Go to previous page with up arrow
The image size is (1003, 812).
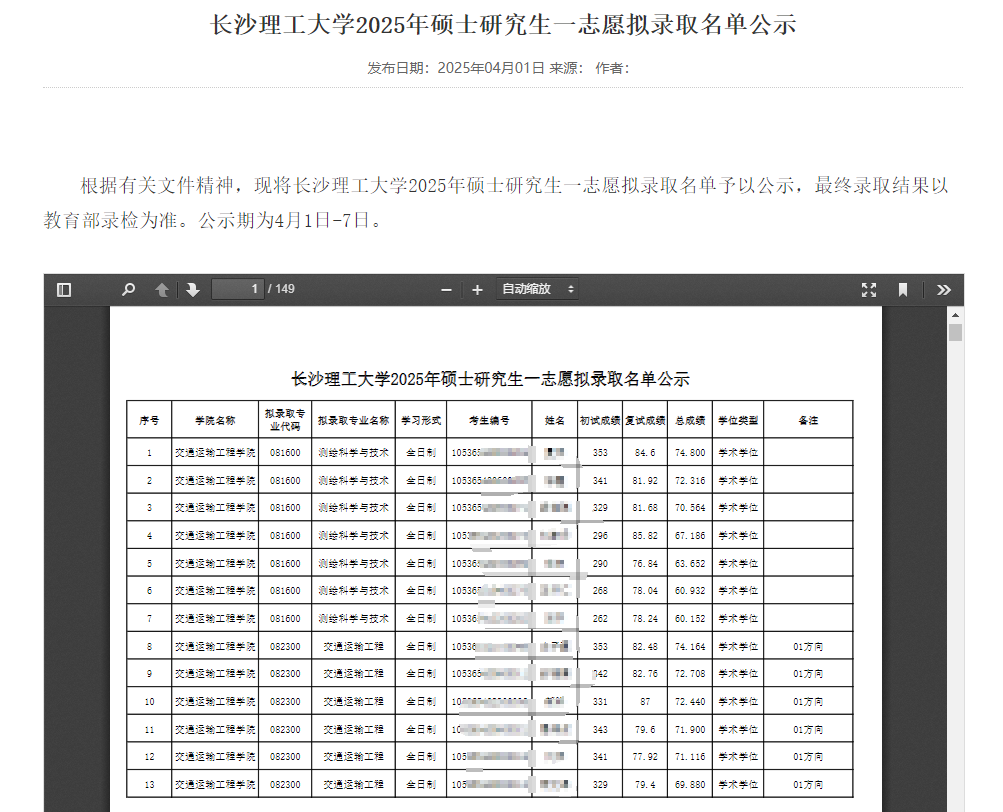click(x=162, y=290)
